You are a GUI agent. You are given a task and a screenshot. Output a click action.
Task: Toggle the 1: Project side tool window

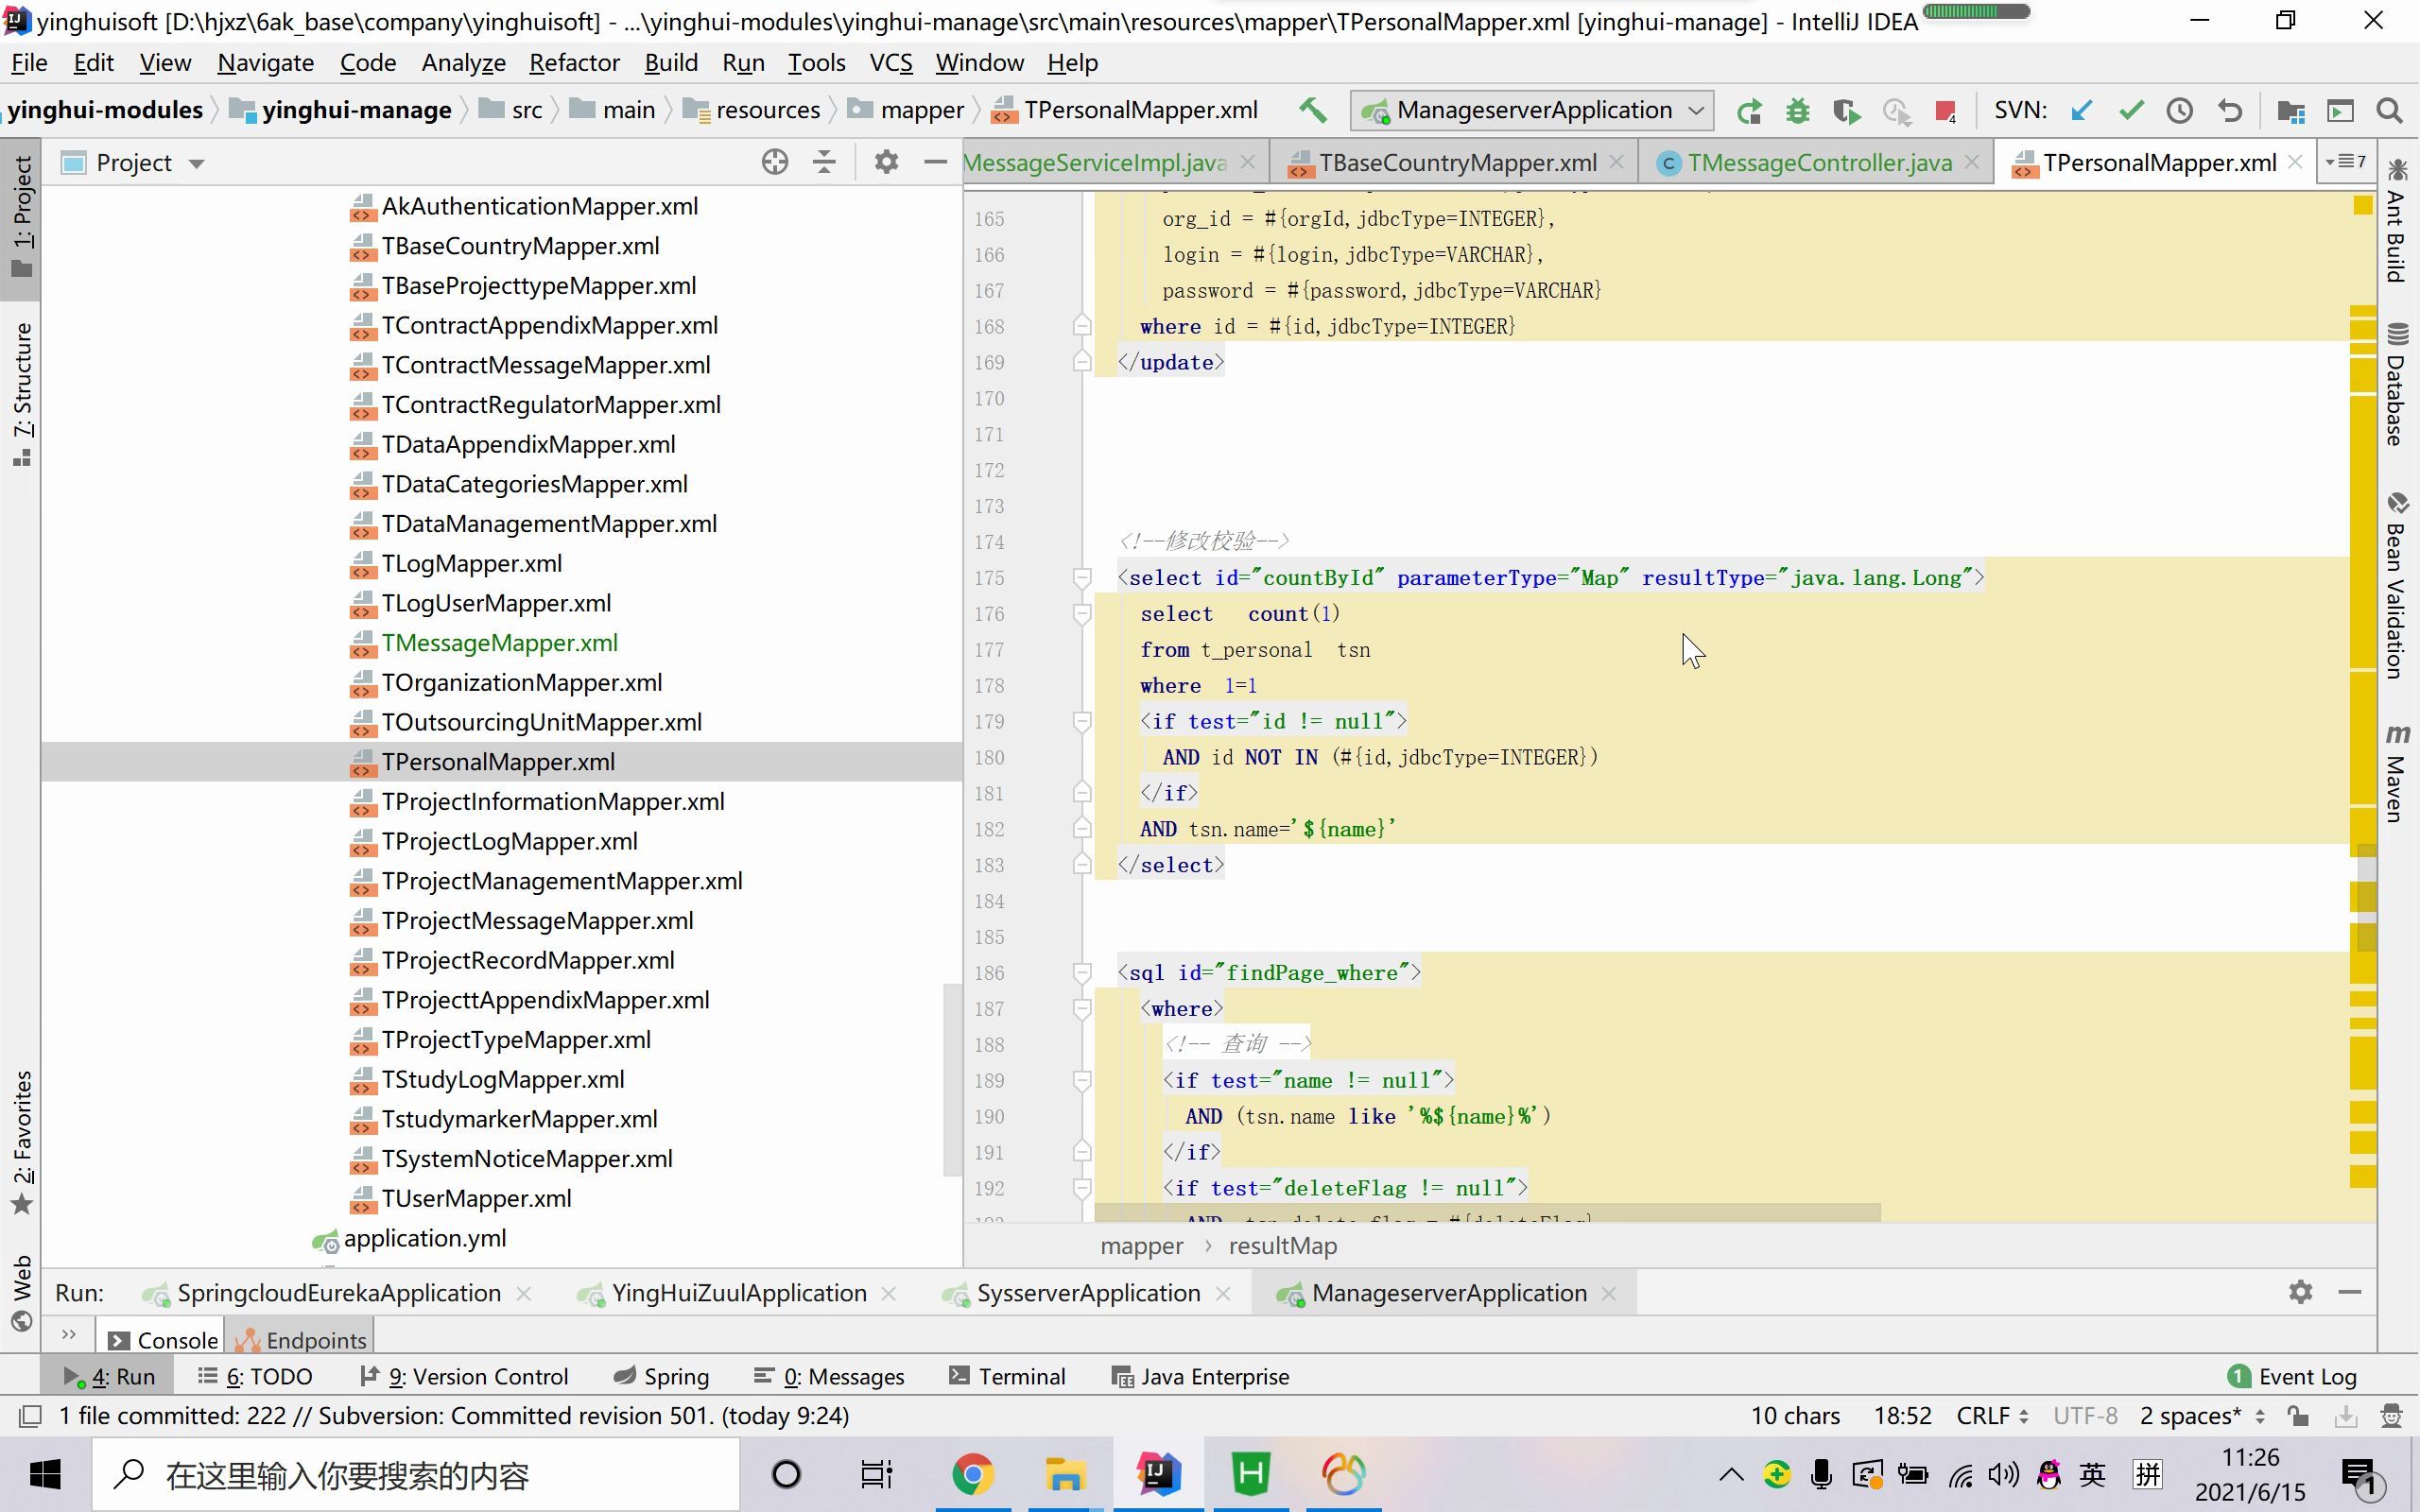(21, 218)
